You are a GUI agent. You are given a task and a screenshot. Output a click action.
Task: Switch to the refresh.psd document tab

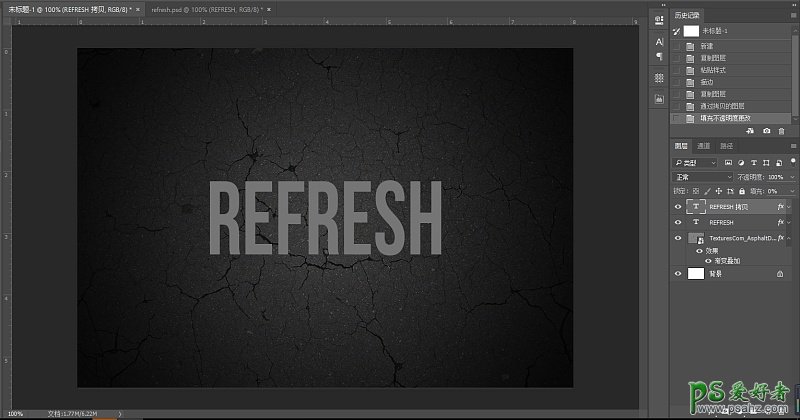coord(203,8)
